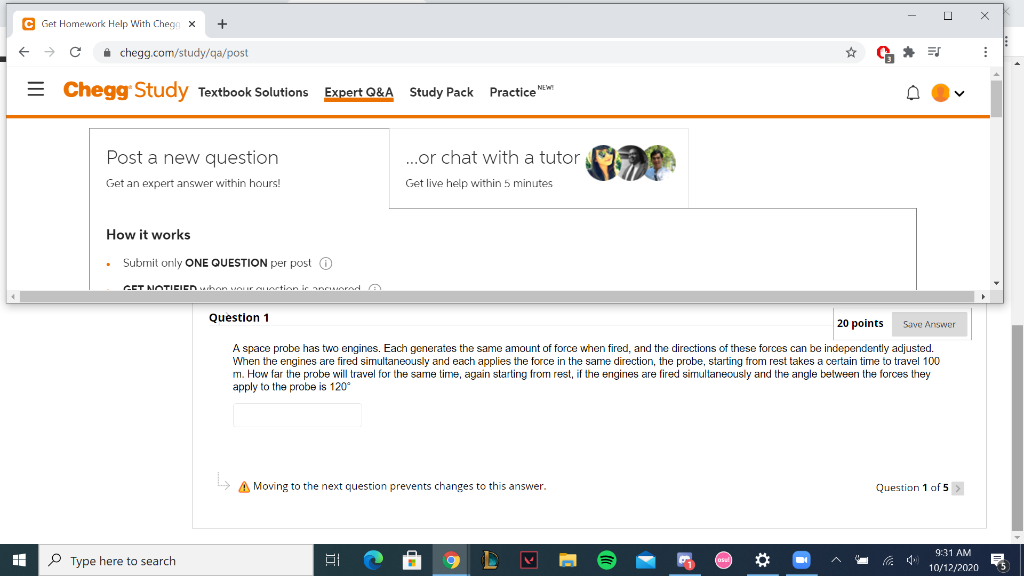Click the Chegg Study logo
Screen dimensions: 1024x576
(125, 90)
